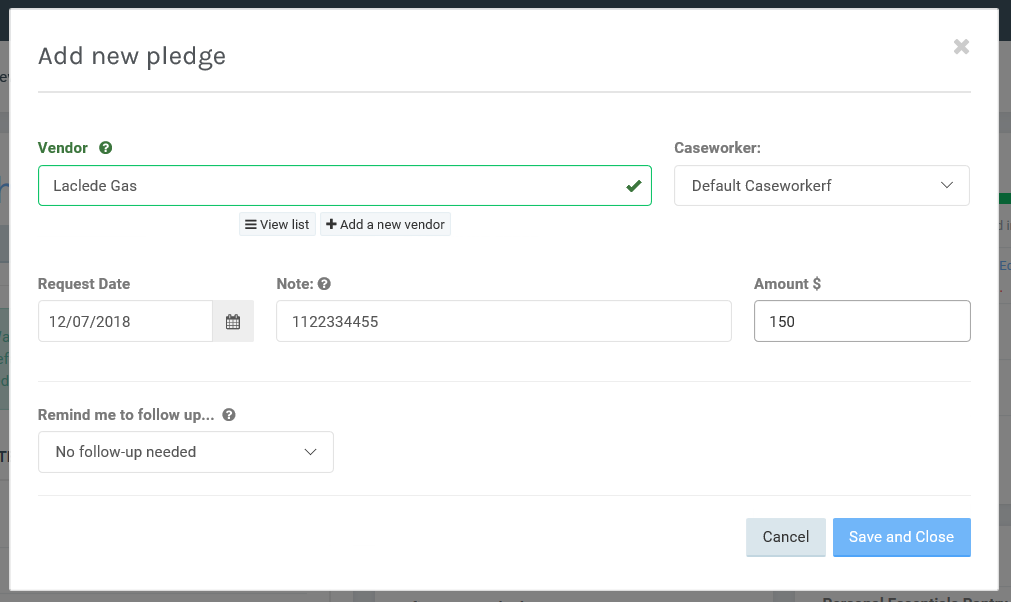The width and height of the screenshot is (1011, 602).
Task: Click the green checkmark in Vendor field
Action: [633, 186]
